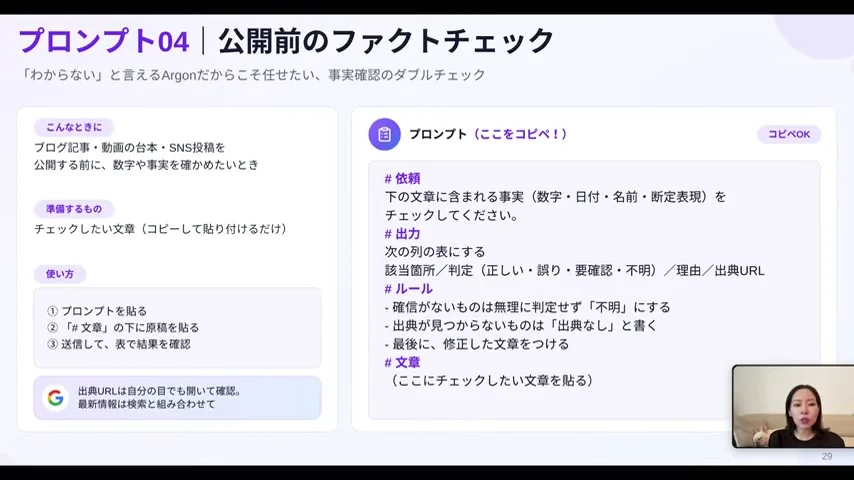Click step ② 「# 文章」の下に原稿を貼る

point(123,327)
